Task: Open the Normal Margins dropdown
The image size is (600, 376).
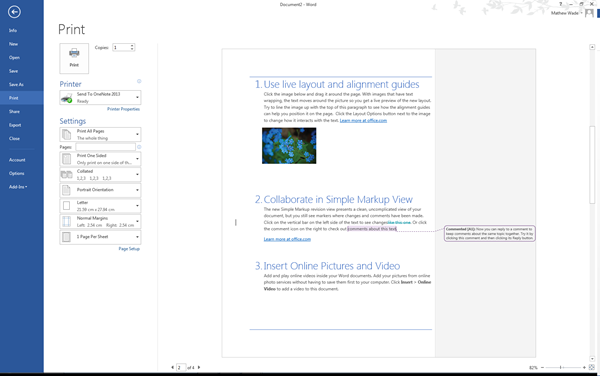Action: [x=100, y=221]
